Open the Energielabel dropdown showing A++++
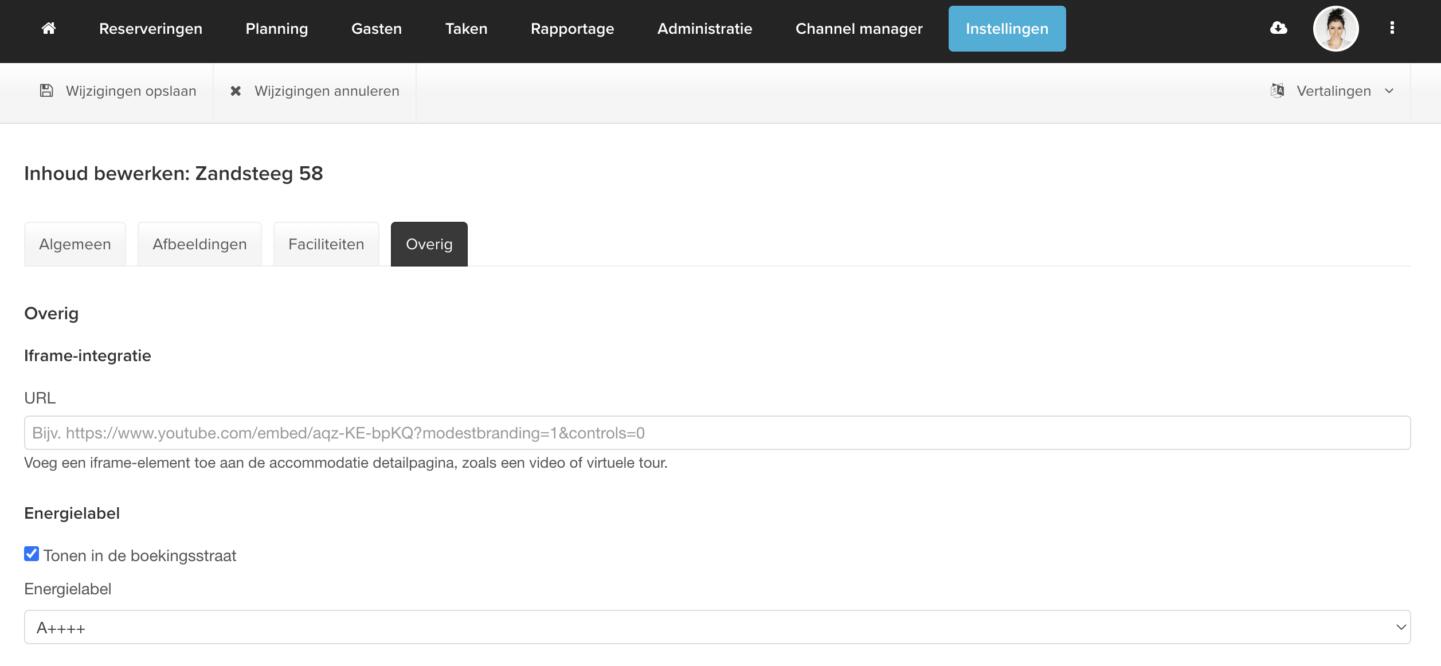Viewport: 1441px width, 666px height. click(x=717, y=628)
